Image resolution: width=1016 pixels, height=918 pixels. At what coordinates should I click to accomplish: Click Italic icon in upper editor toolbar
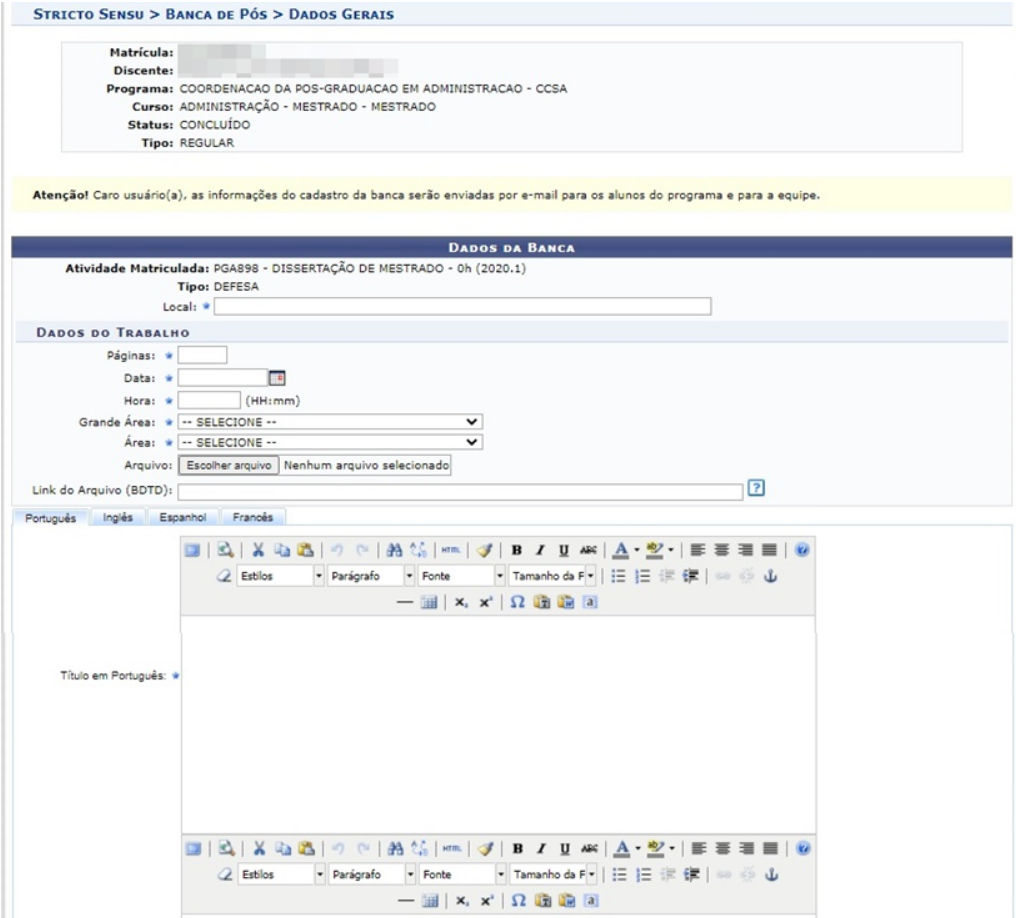pyautogui.click(x=540, y=550)
